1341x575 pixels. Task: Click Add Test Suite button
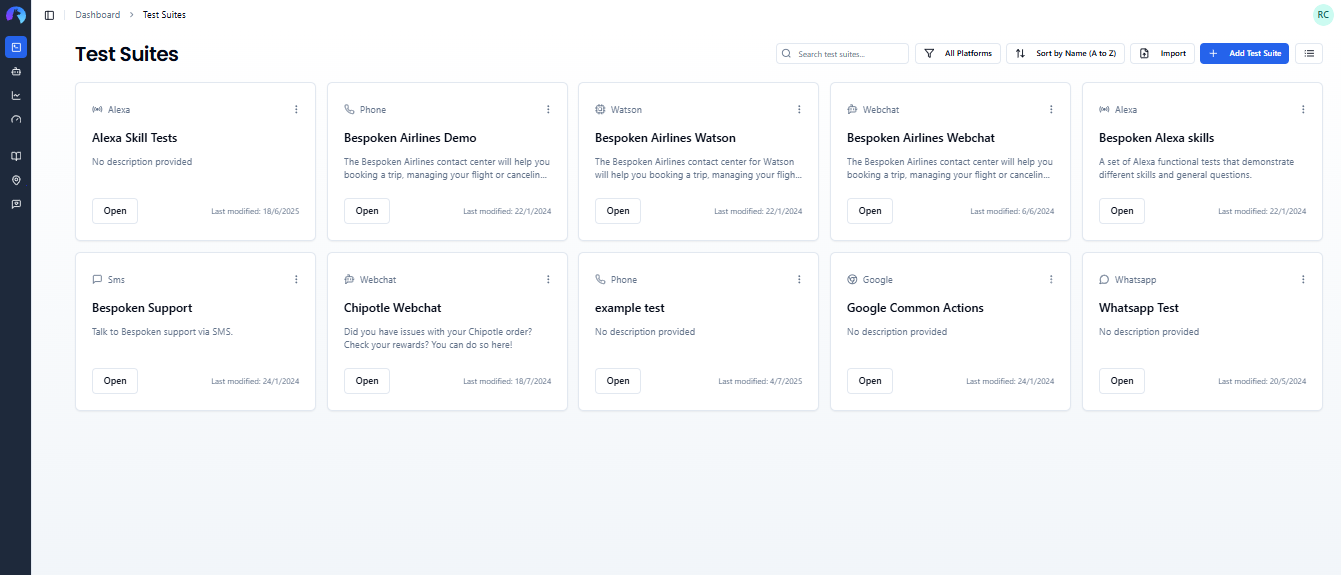tap(1244, 53)
